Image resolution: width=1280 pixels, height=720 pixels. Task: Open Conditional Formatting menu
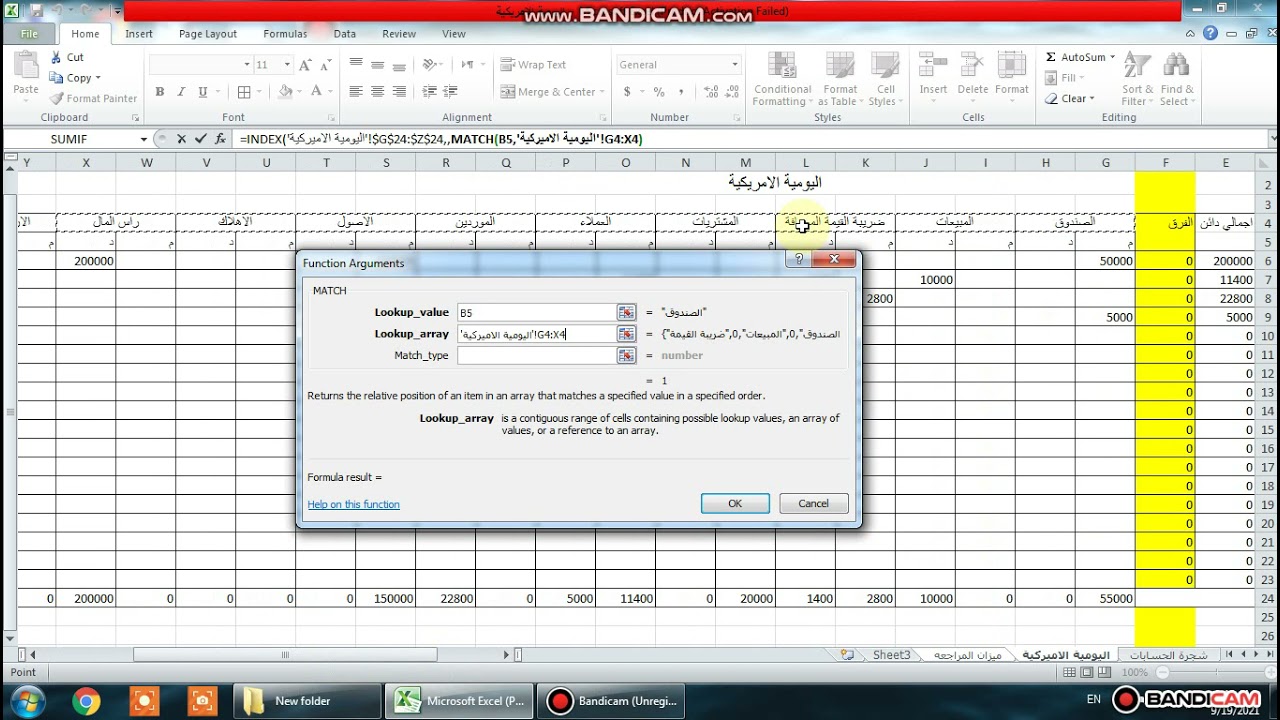tap(782, 79)
